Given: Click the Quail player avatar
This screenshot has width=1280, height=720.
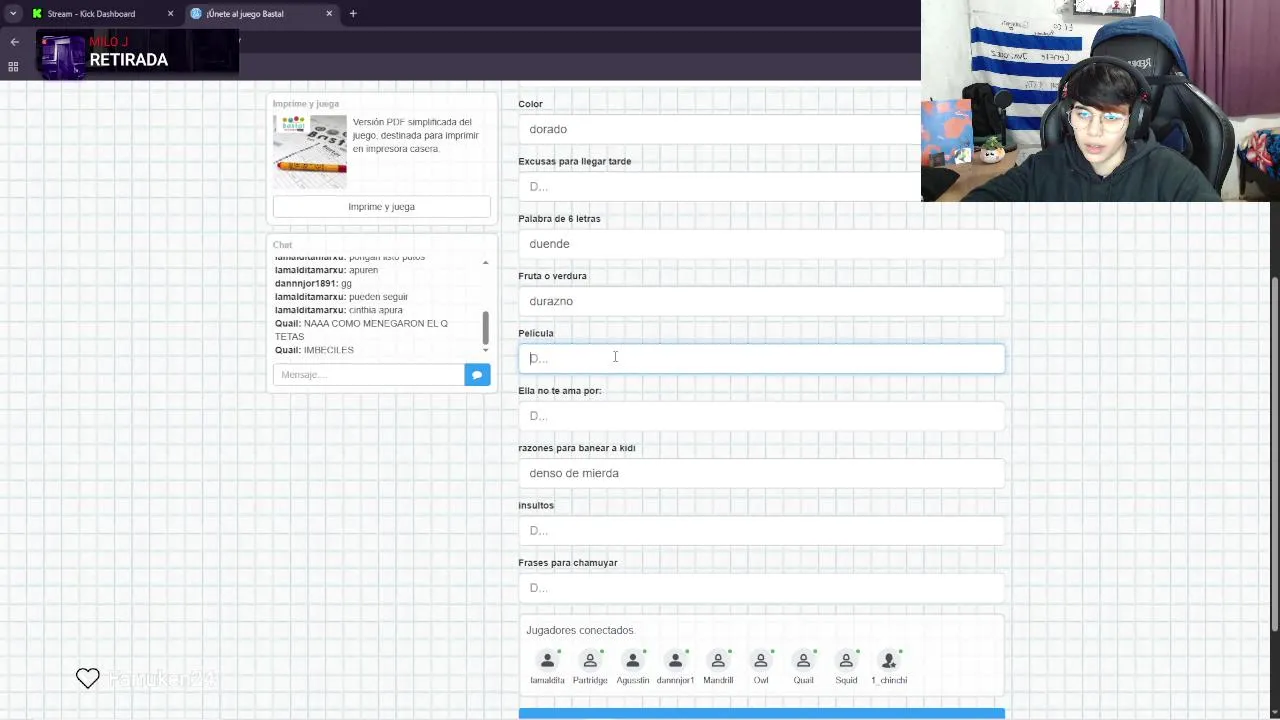Looking at the screenshot, I should pyautogui.click(x=803, y=660).
